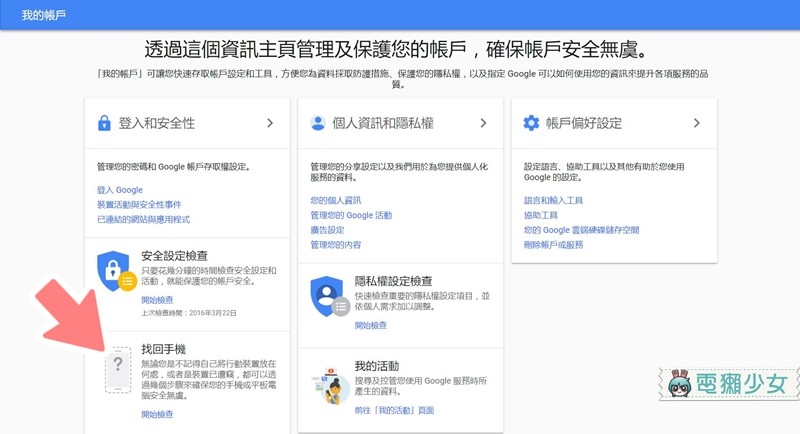The width and height of the screenshot is (800, 434).
Task: Click the gear icon beside 帳戶偏好設定
Action: pyautogui.click(x=531, y=123)
